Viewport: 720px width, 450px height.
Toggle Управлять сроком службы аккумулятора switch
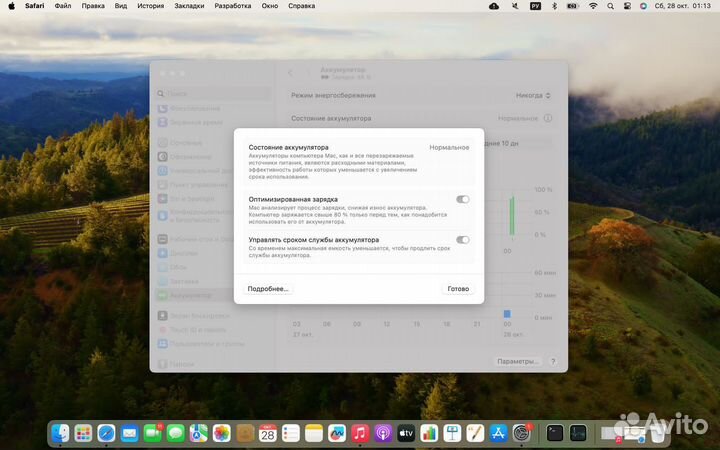pyautogui.click(x=462, y=240)
